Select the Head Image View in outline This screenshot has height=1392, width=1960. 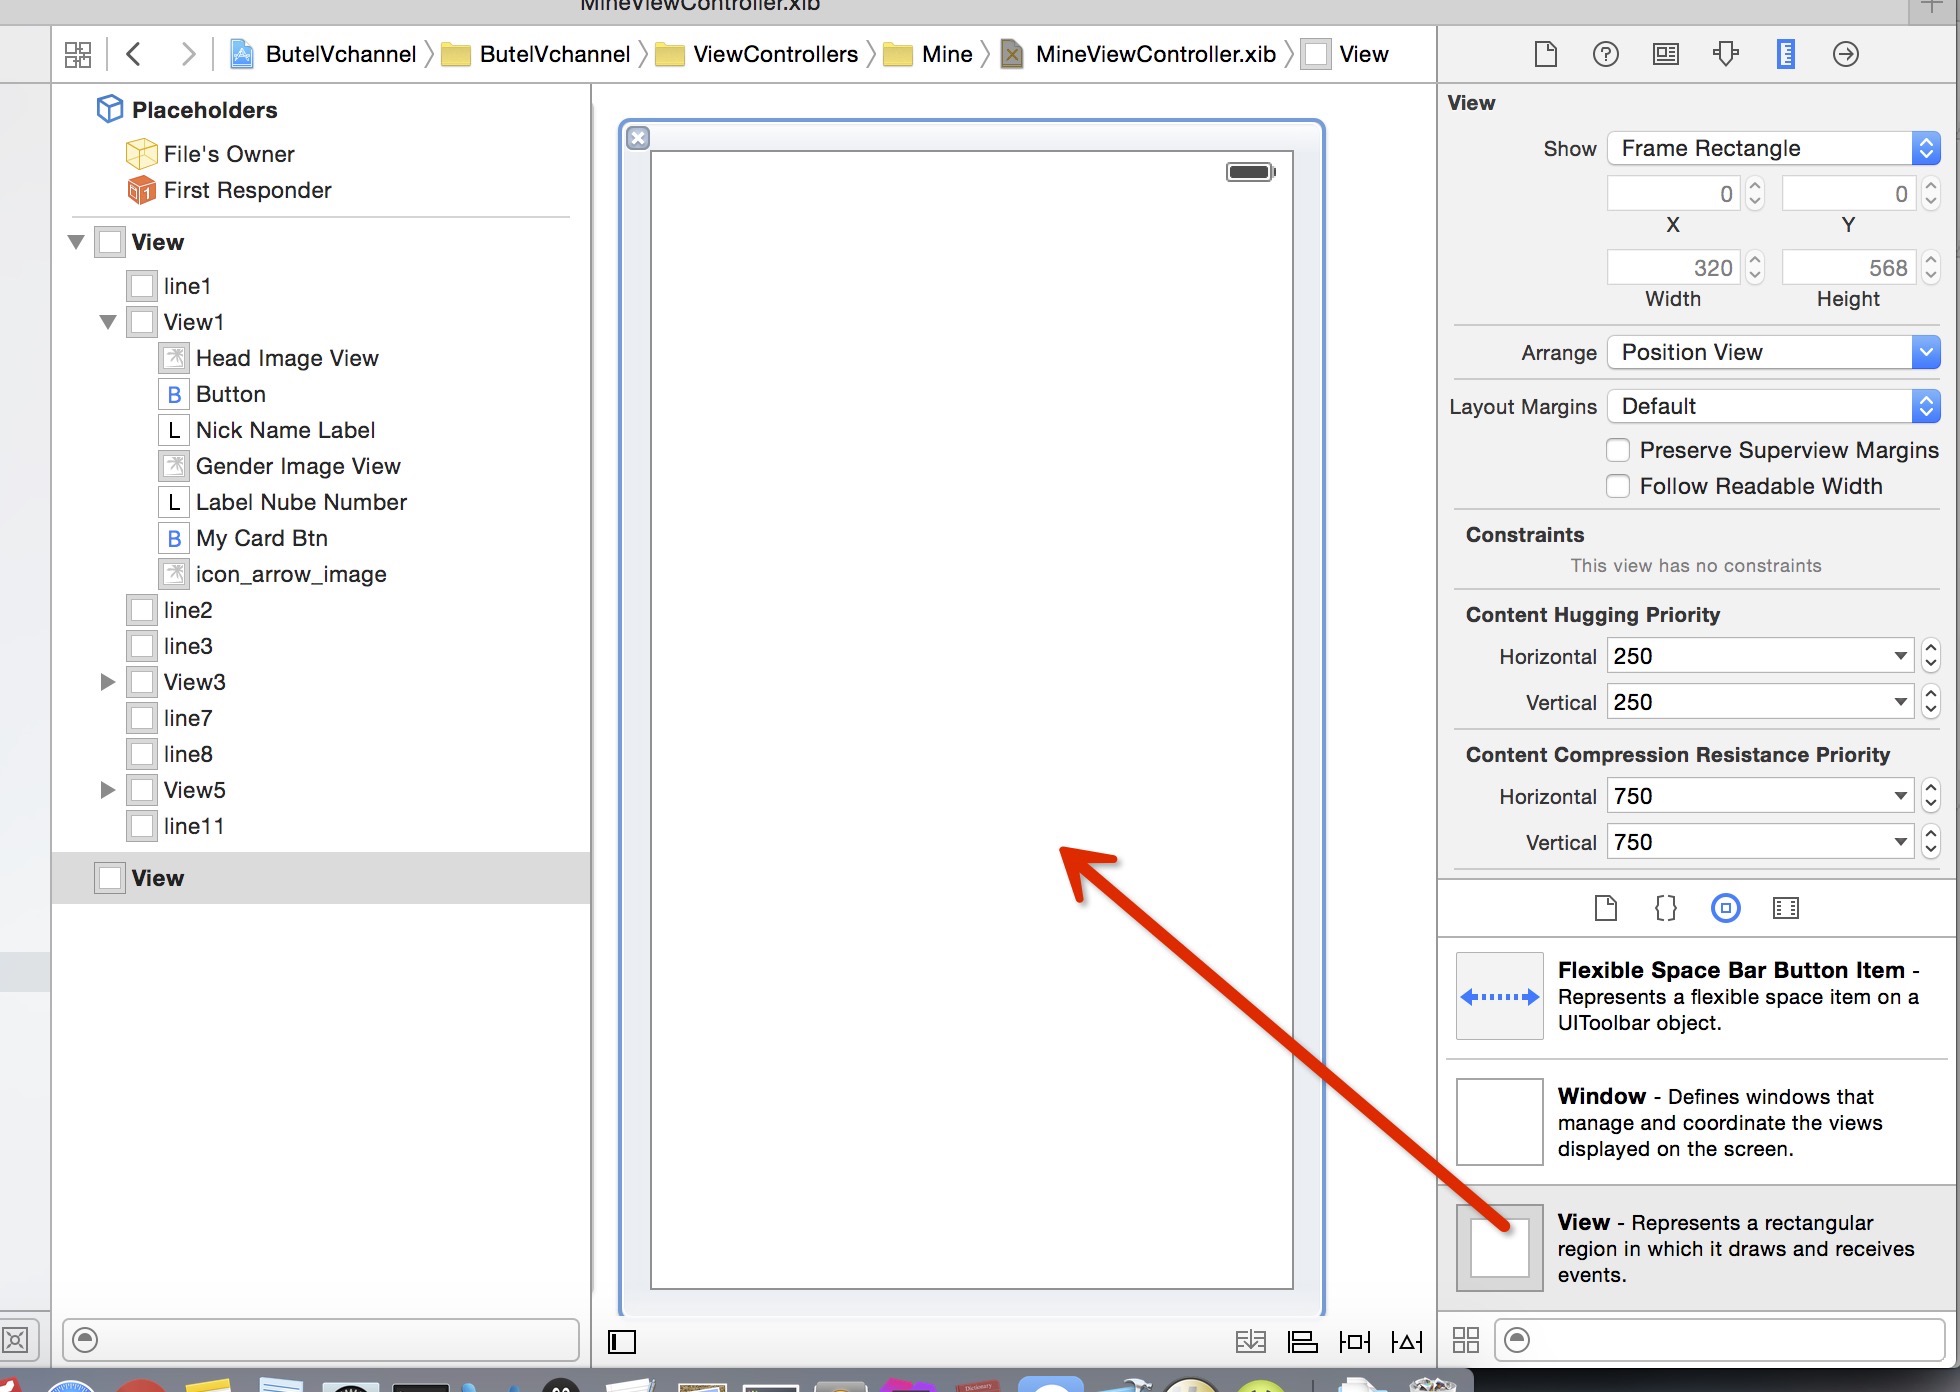pyautogui.click(x=287, y=357)
